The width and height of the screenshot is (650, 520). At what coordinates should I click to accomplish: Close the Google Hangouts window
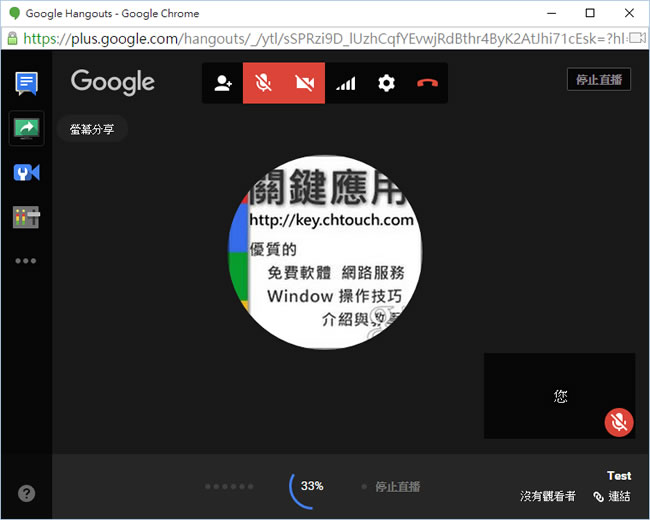pyautogui.click(x=629, y=13)
